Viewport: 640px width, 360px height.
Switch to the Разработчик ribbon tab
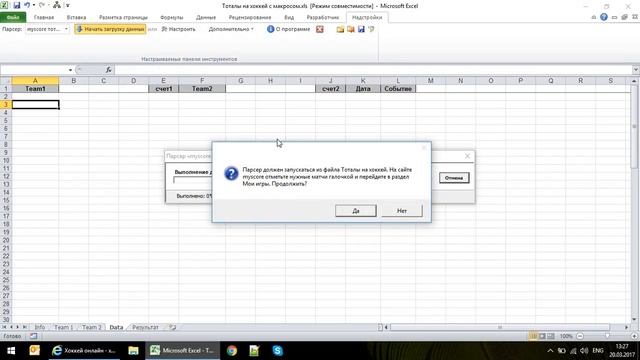pyautogui.click(x=322, y=18)
